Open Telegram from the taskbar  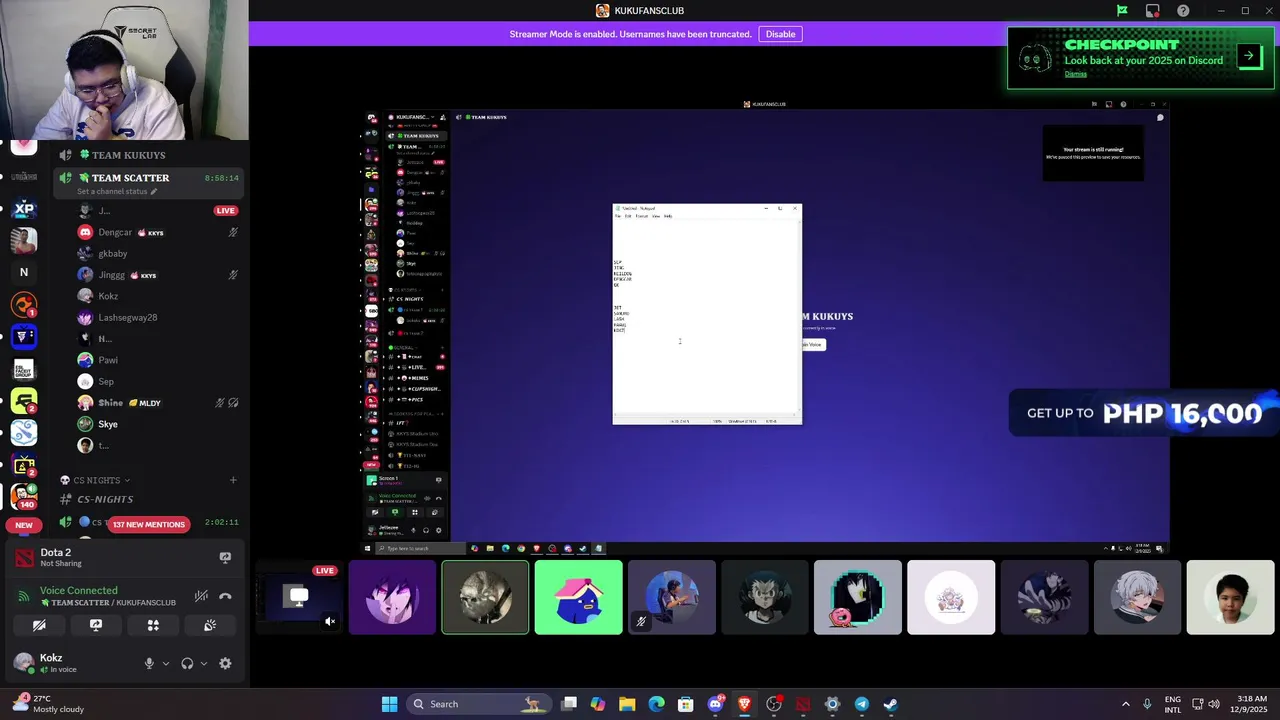click(x=861, y=704)
